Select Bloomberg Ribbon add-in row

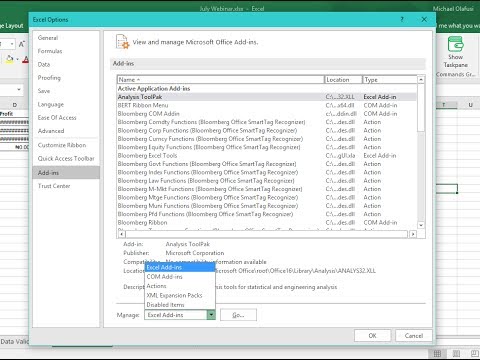click(x=267, y=222)
